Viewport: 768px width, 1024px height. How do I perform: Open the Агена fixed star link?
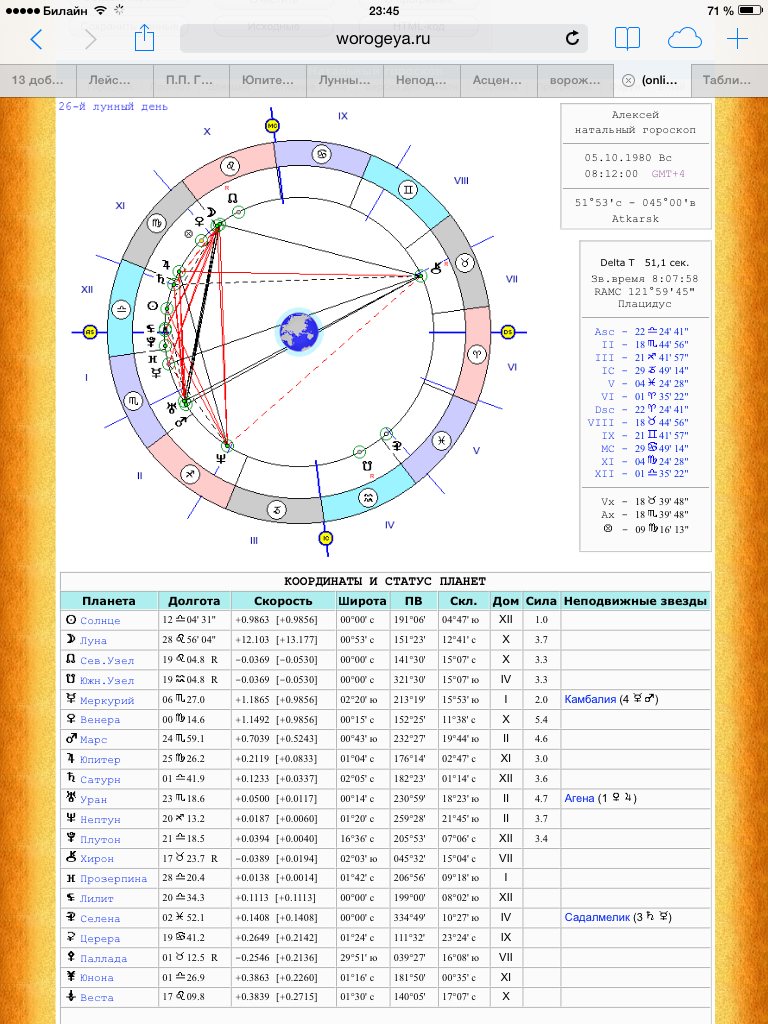coord(579,799)
